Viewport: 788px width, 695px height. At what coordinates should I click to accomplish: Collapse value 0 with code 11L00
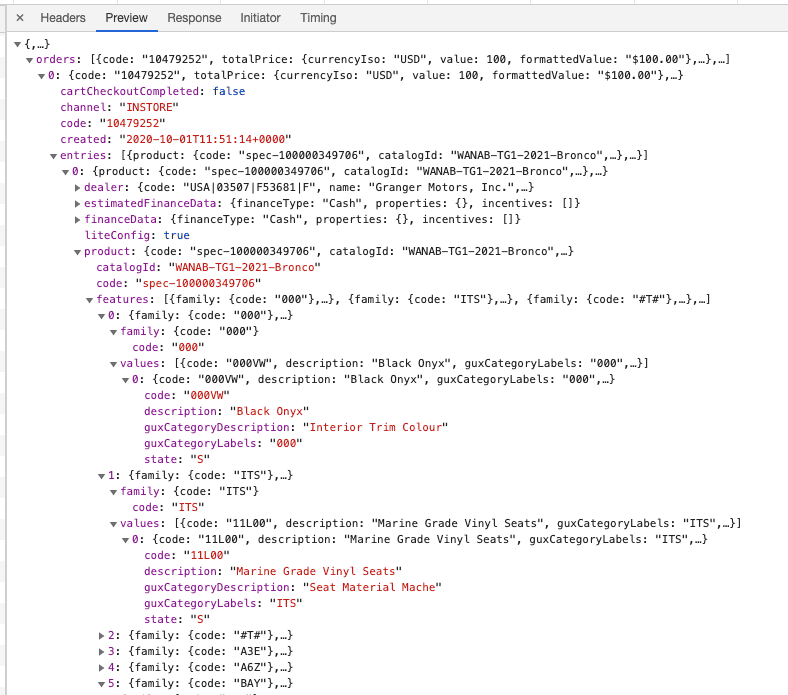(126, 540)
